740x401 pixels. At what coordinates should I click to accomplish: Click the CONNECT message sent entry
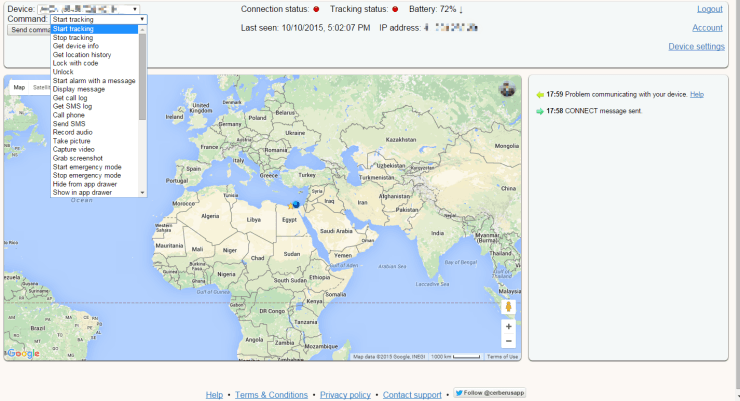click(x=594, y=111)
